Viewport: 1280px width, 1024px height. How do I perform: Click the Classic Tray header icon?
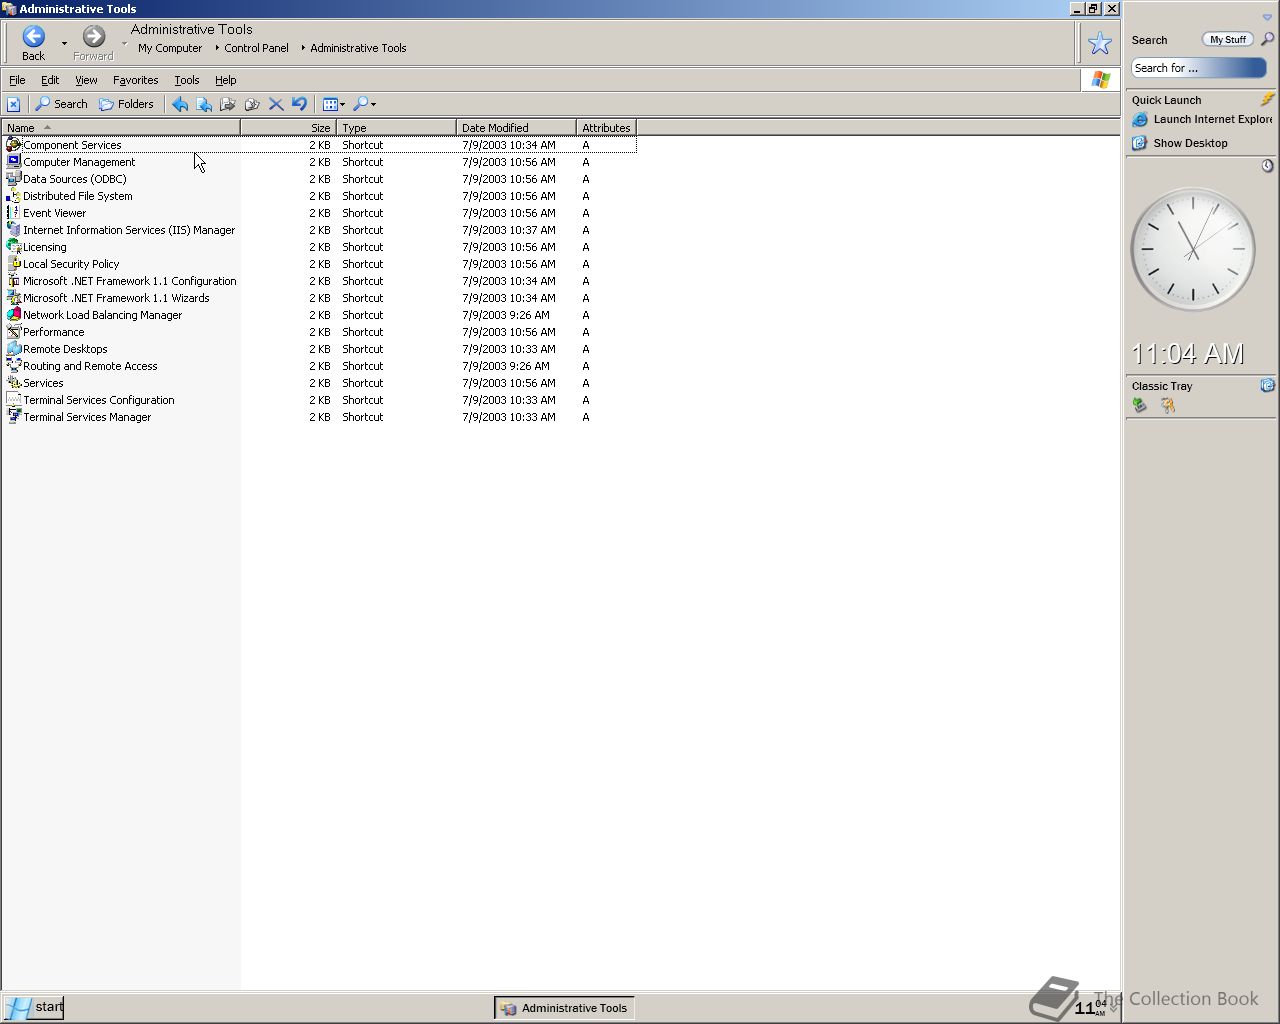pyautogui.click(x=1267, y=385)
